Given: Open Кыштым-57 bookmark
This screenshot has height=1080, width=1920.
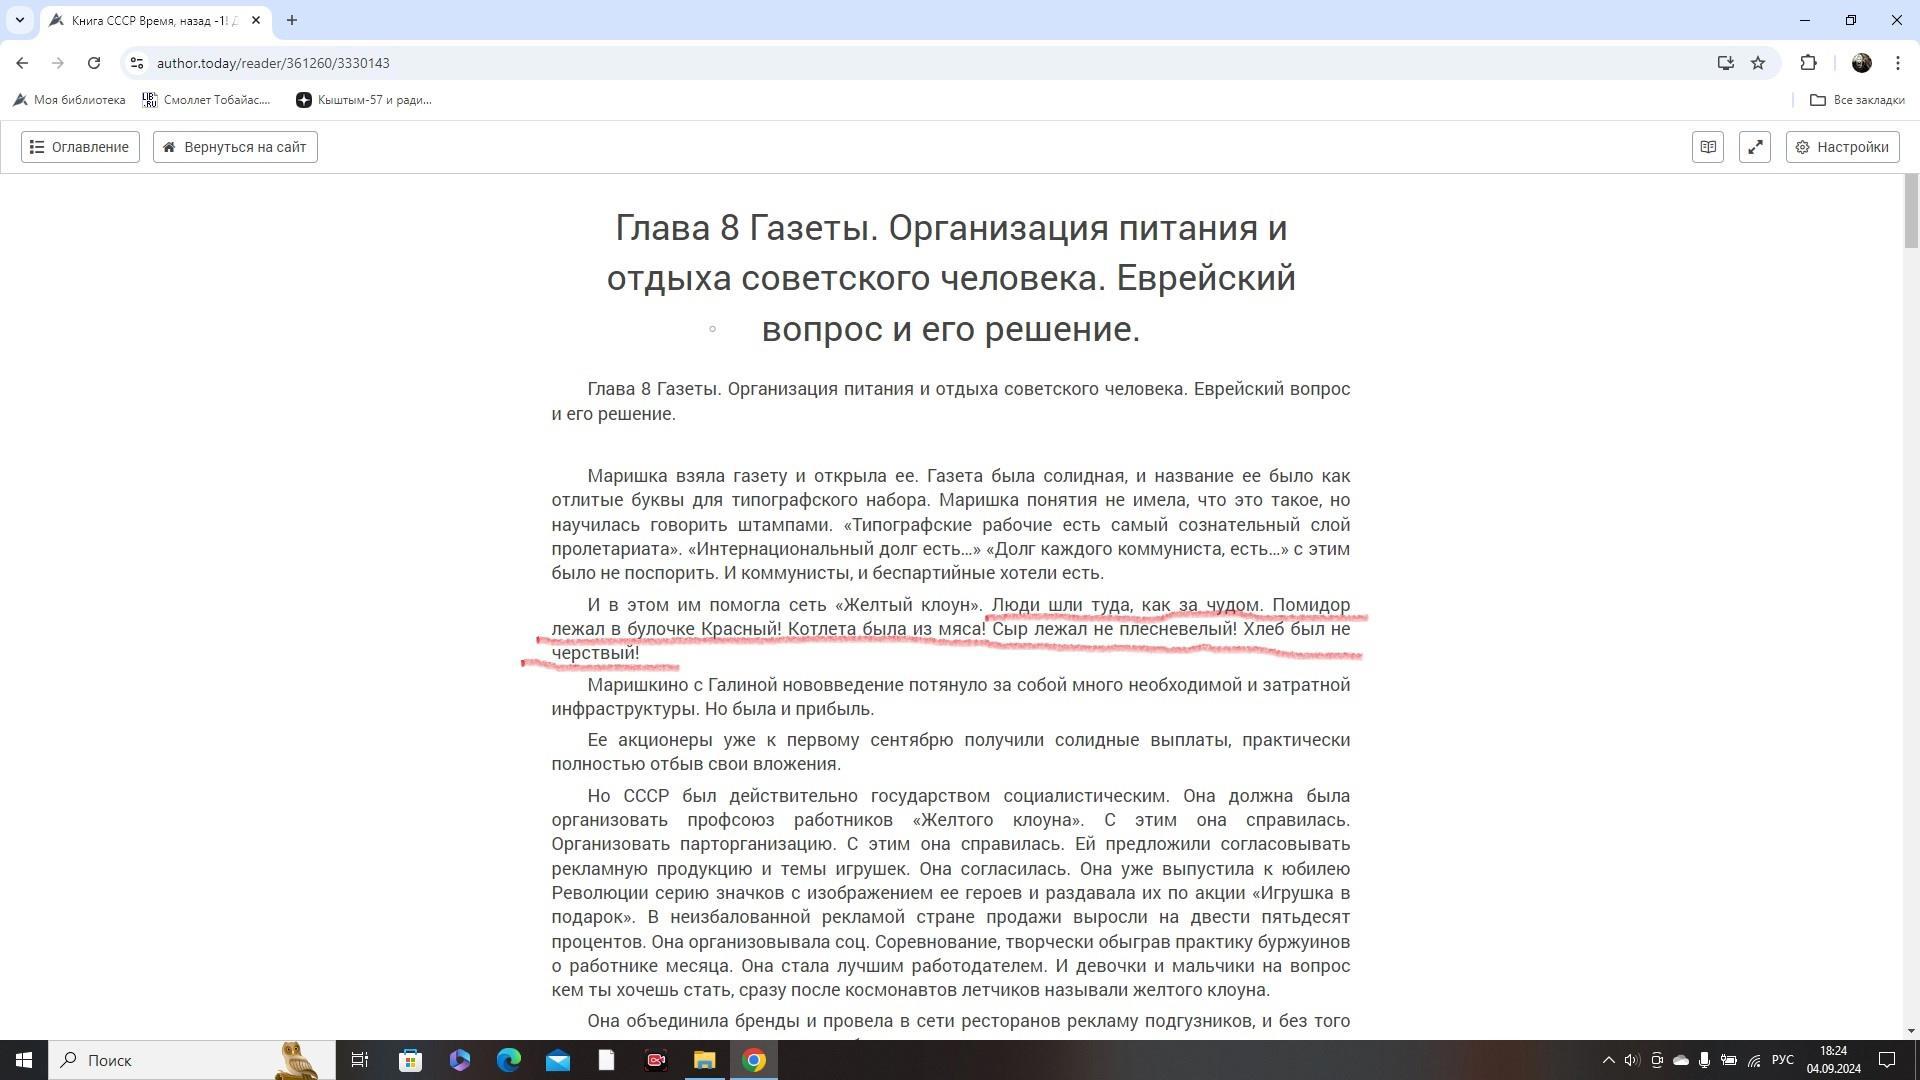Looking at the screenshot, I should (x=364, y=100).
